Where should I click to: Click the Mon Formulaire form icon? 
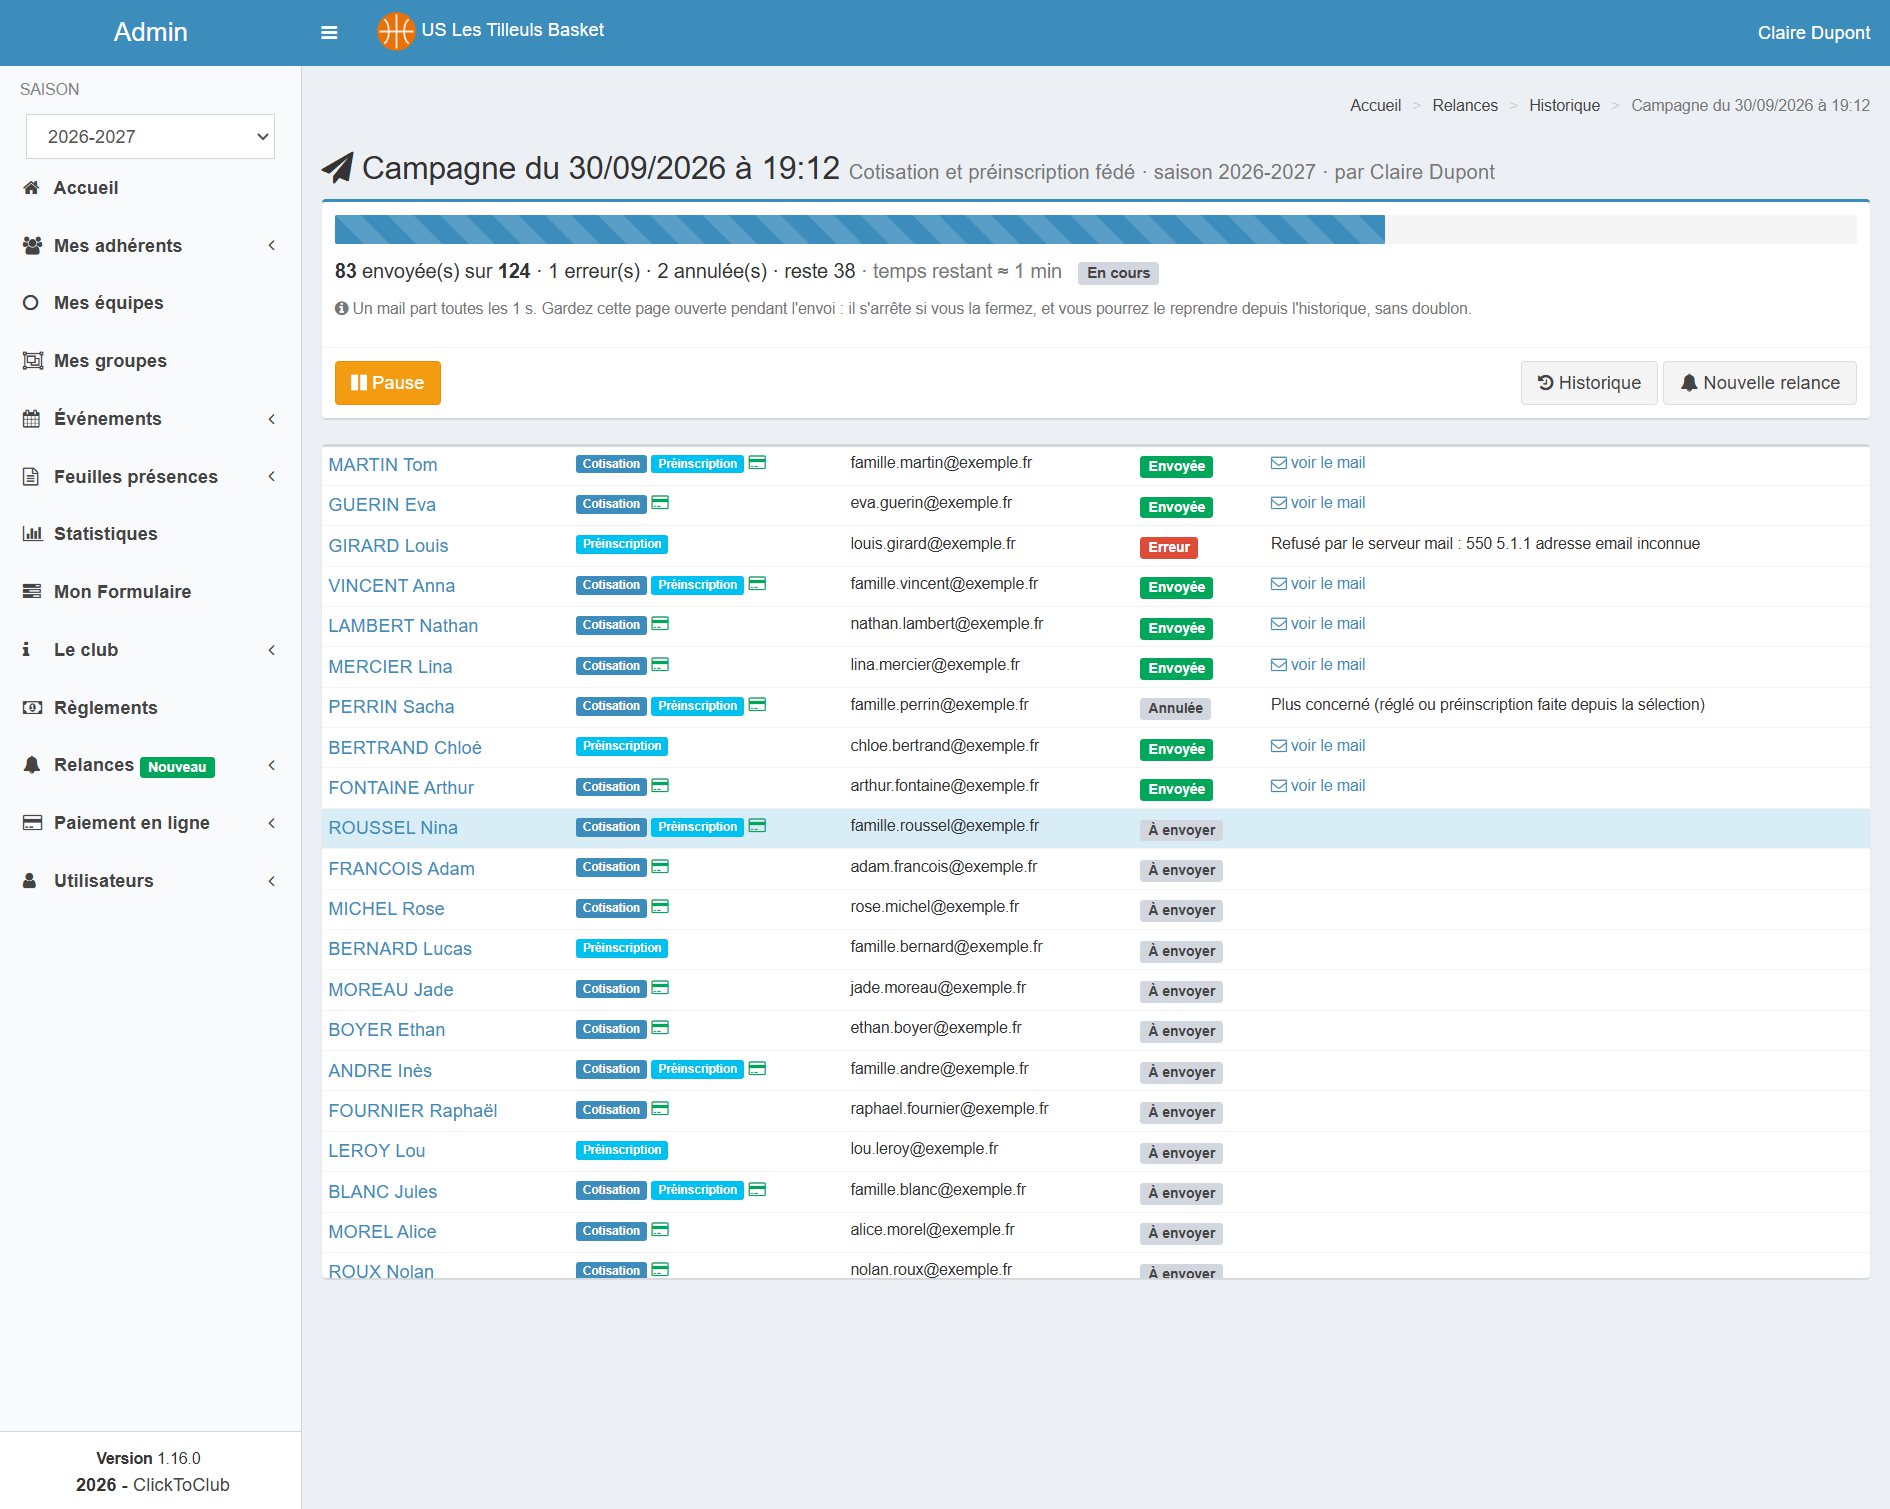(x=32, y=592)
